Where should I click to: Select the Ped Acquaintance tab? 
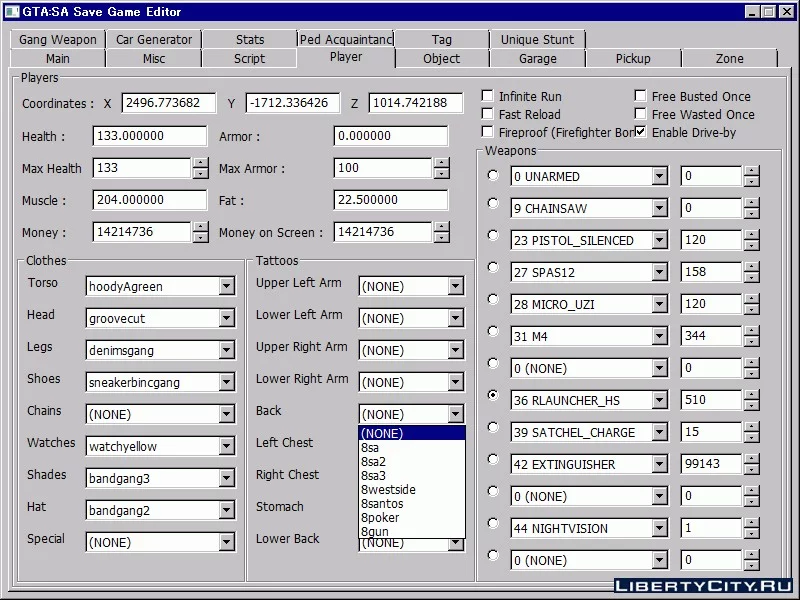345,39
